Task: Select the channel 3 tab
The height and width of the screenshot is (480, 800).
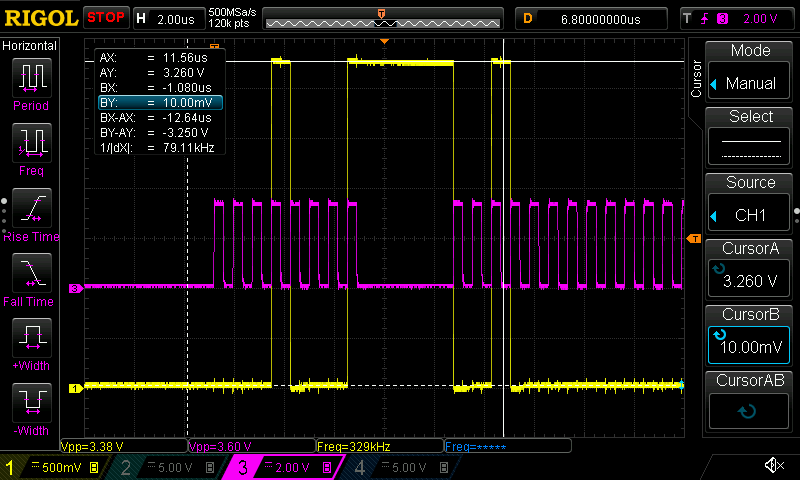Action: coord(283,467)
